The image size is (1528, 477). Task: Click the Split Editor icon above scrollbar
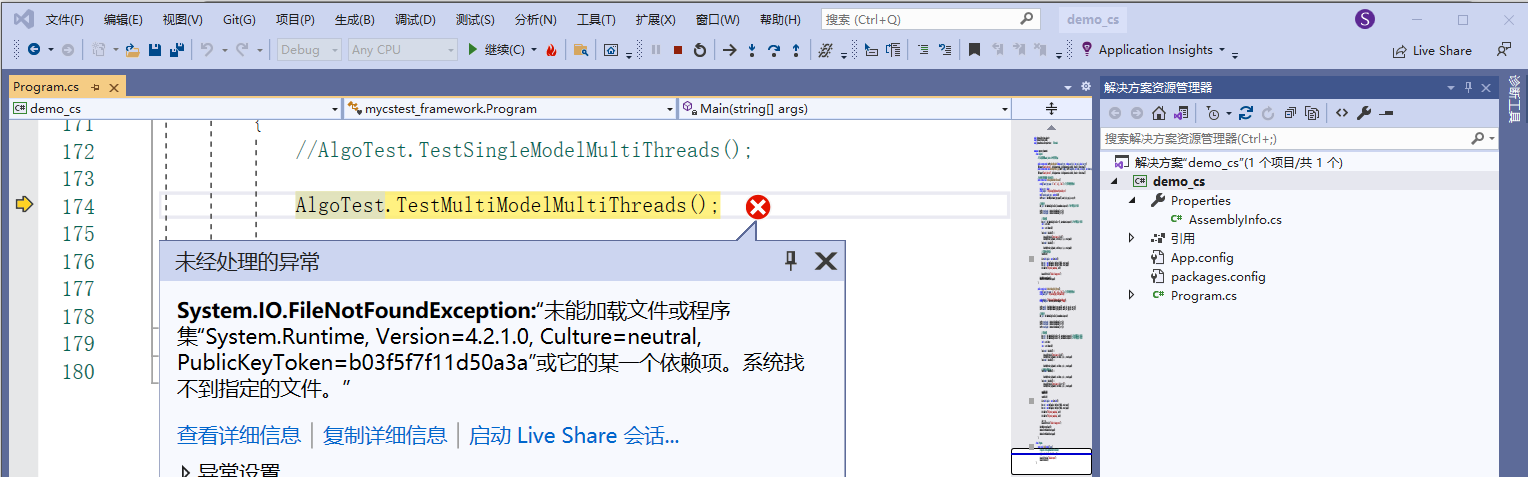point(1051,108)
